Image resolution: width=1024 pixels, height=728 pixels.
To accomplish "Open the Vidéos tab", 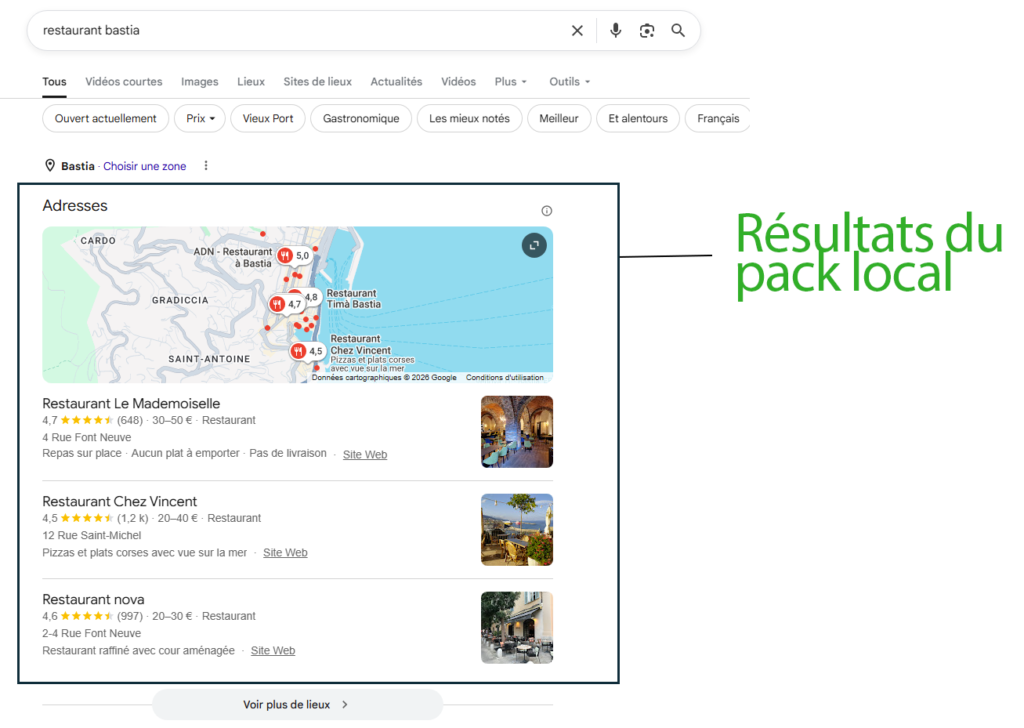I will pos(458,82).
